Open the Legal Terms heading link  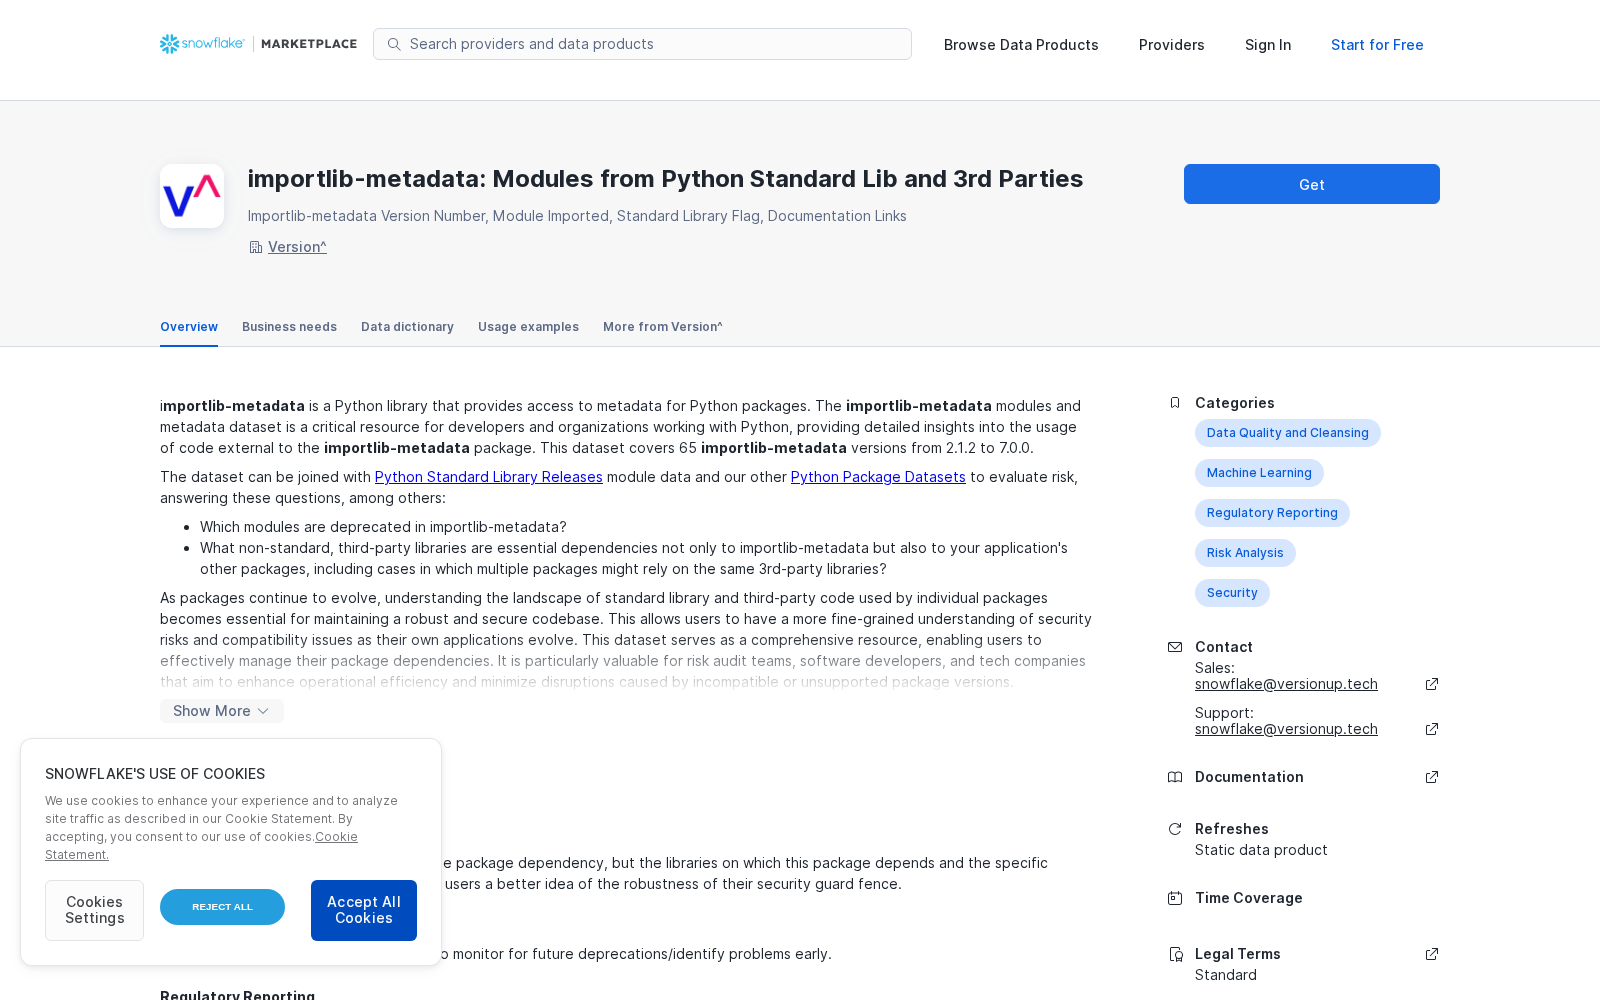pos(1238,954)
